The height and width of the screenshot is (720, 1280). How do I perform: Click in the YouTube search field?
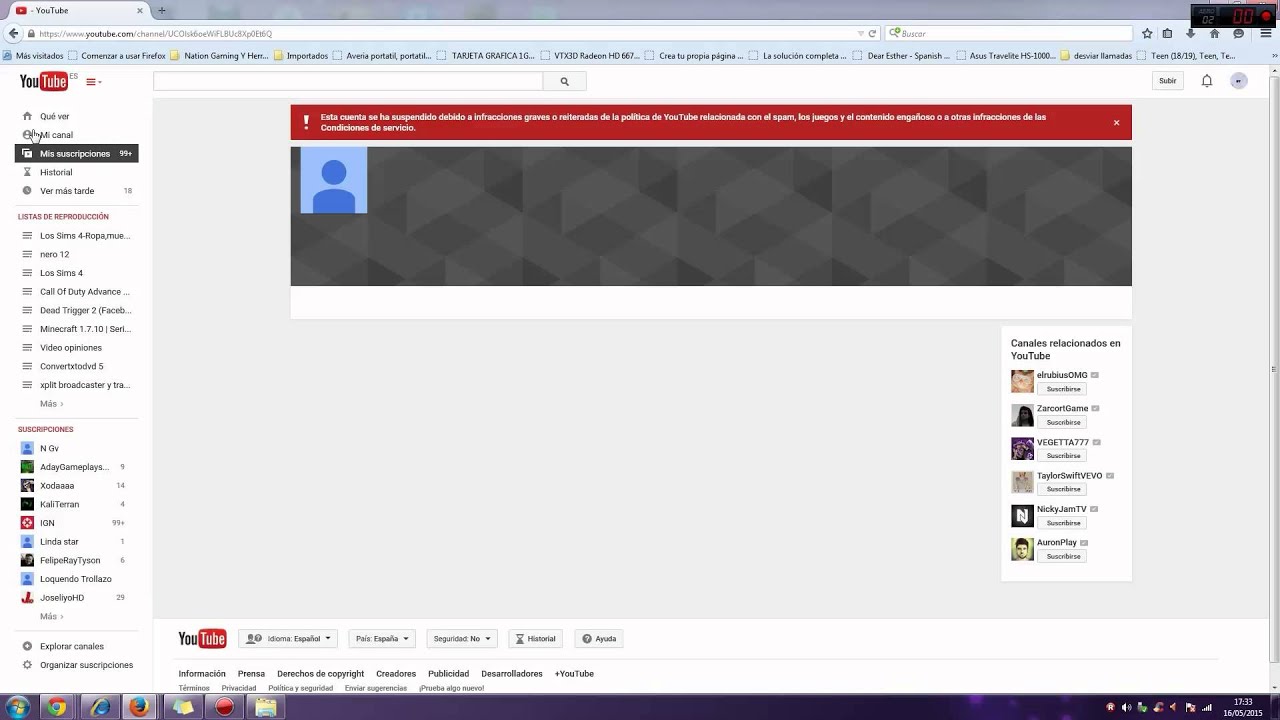(x=348, y=82)
